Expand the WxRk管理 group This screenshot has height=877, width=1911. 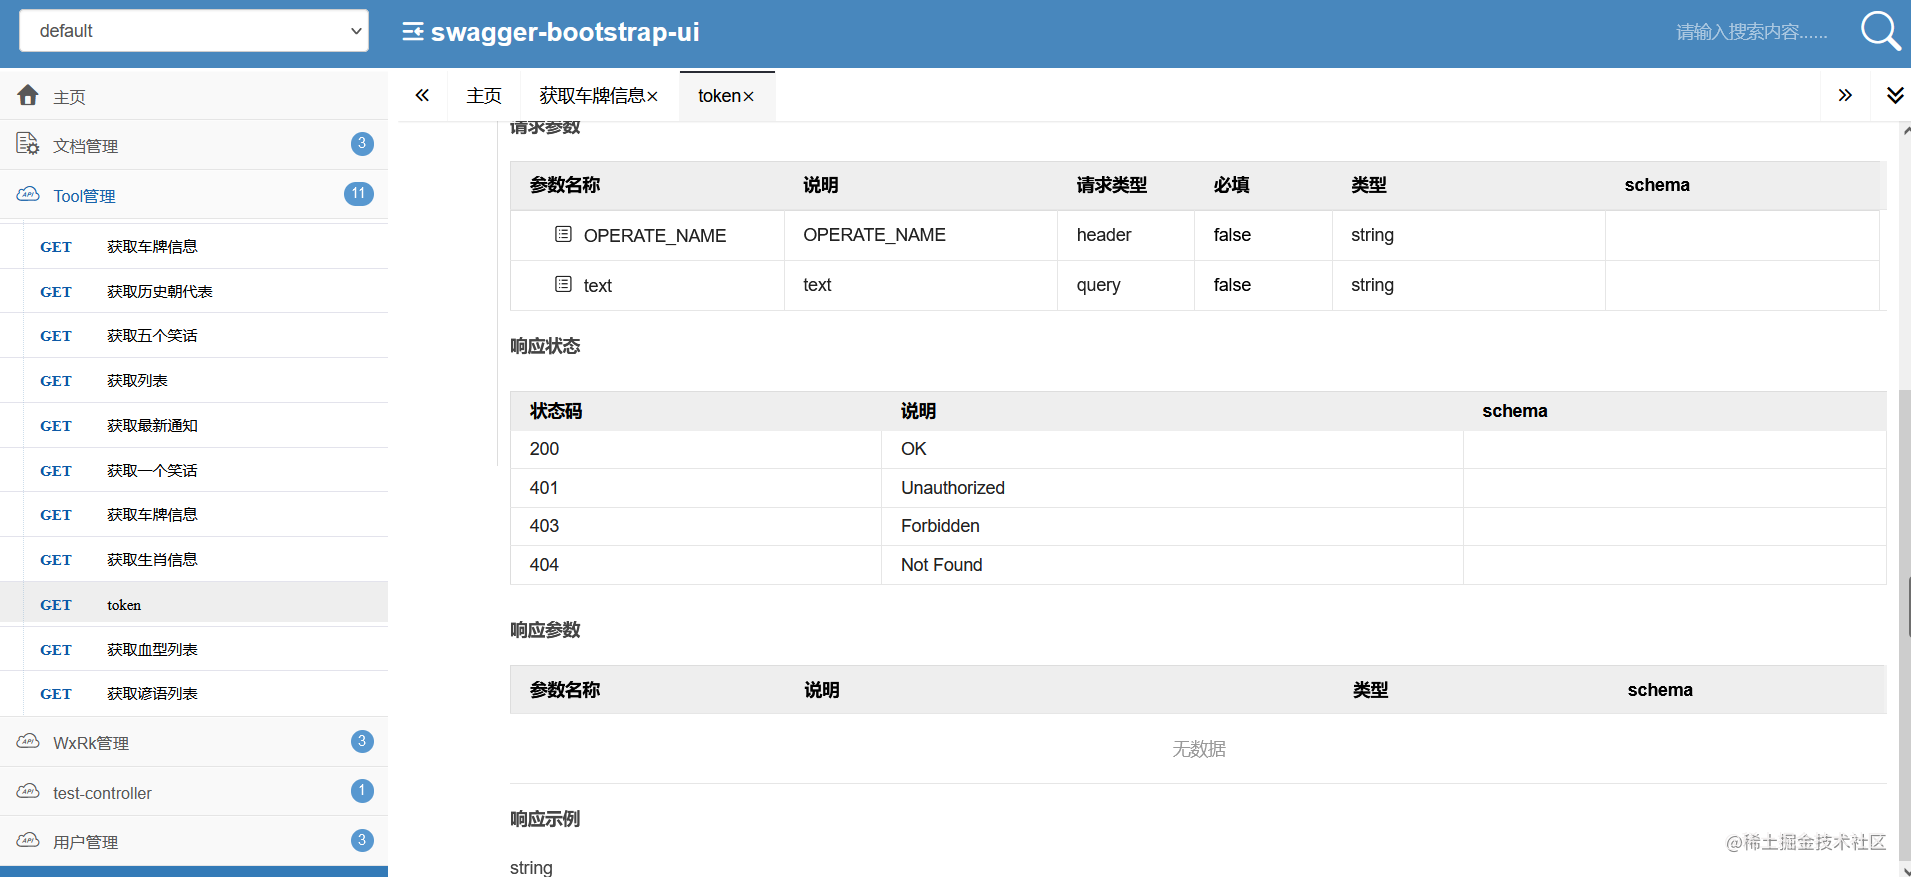[x=194, y=742]
